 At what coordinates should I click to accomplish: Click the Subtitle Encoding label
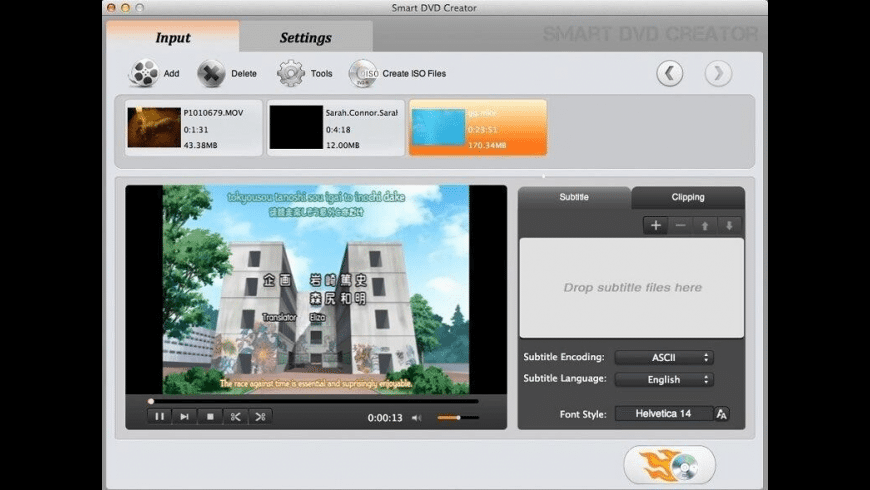pyautogui.click(x=564, y=357)
